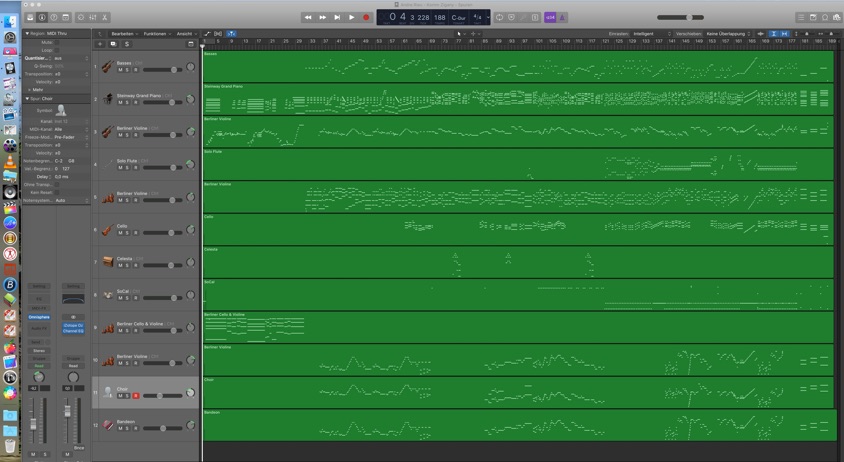Solo the Steinway Grand Piano track
Viewport: 844px width, 462px height.
(127, 102)
